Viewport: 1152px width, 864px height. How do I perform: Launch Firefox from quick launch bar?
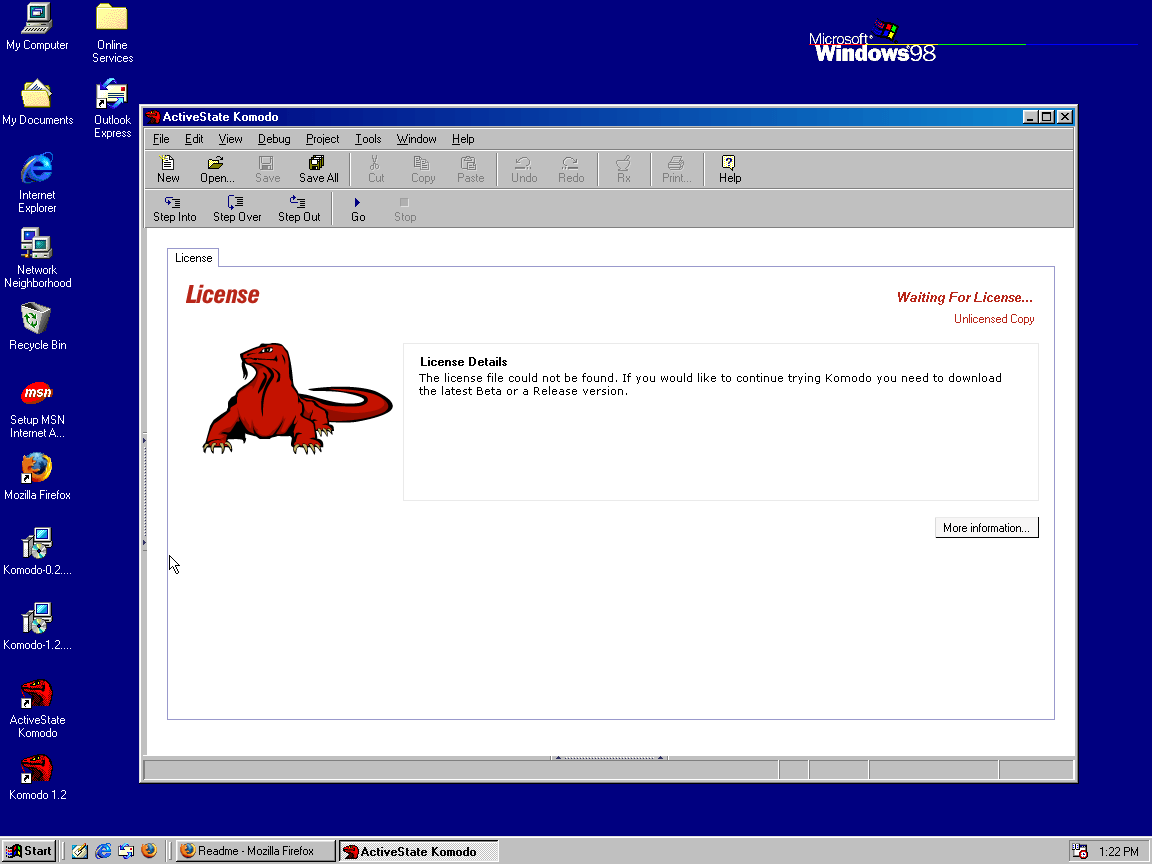click(x=149, y=851)
